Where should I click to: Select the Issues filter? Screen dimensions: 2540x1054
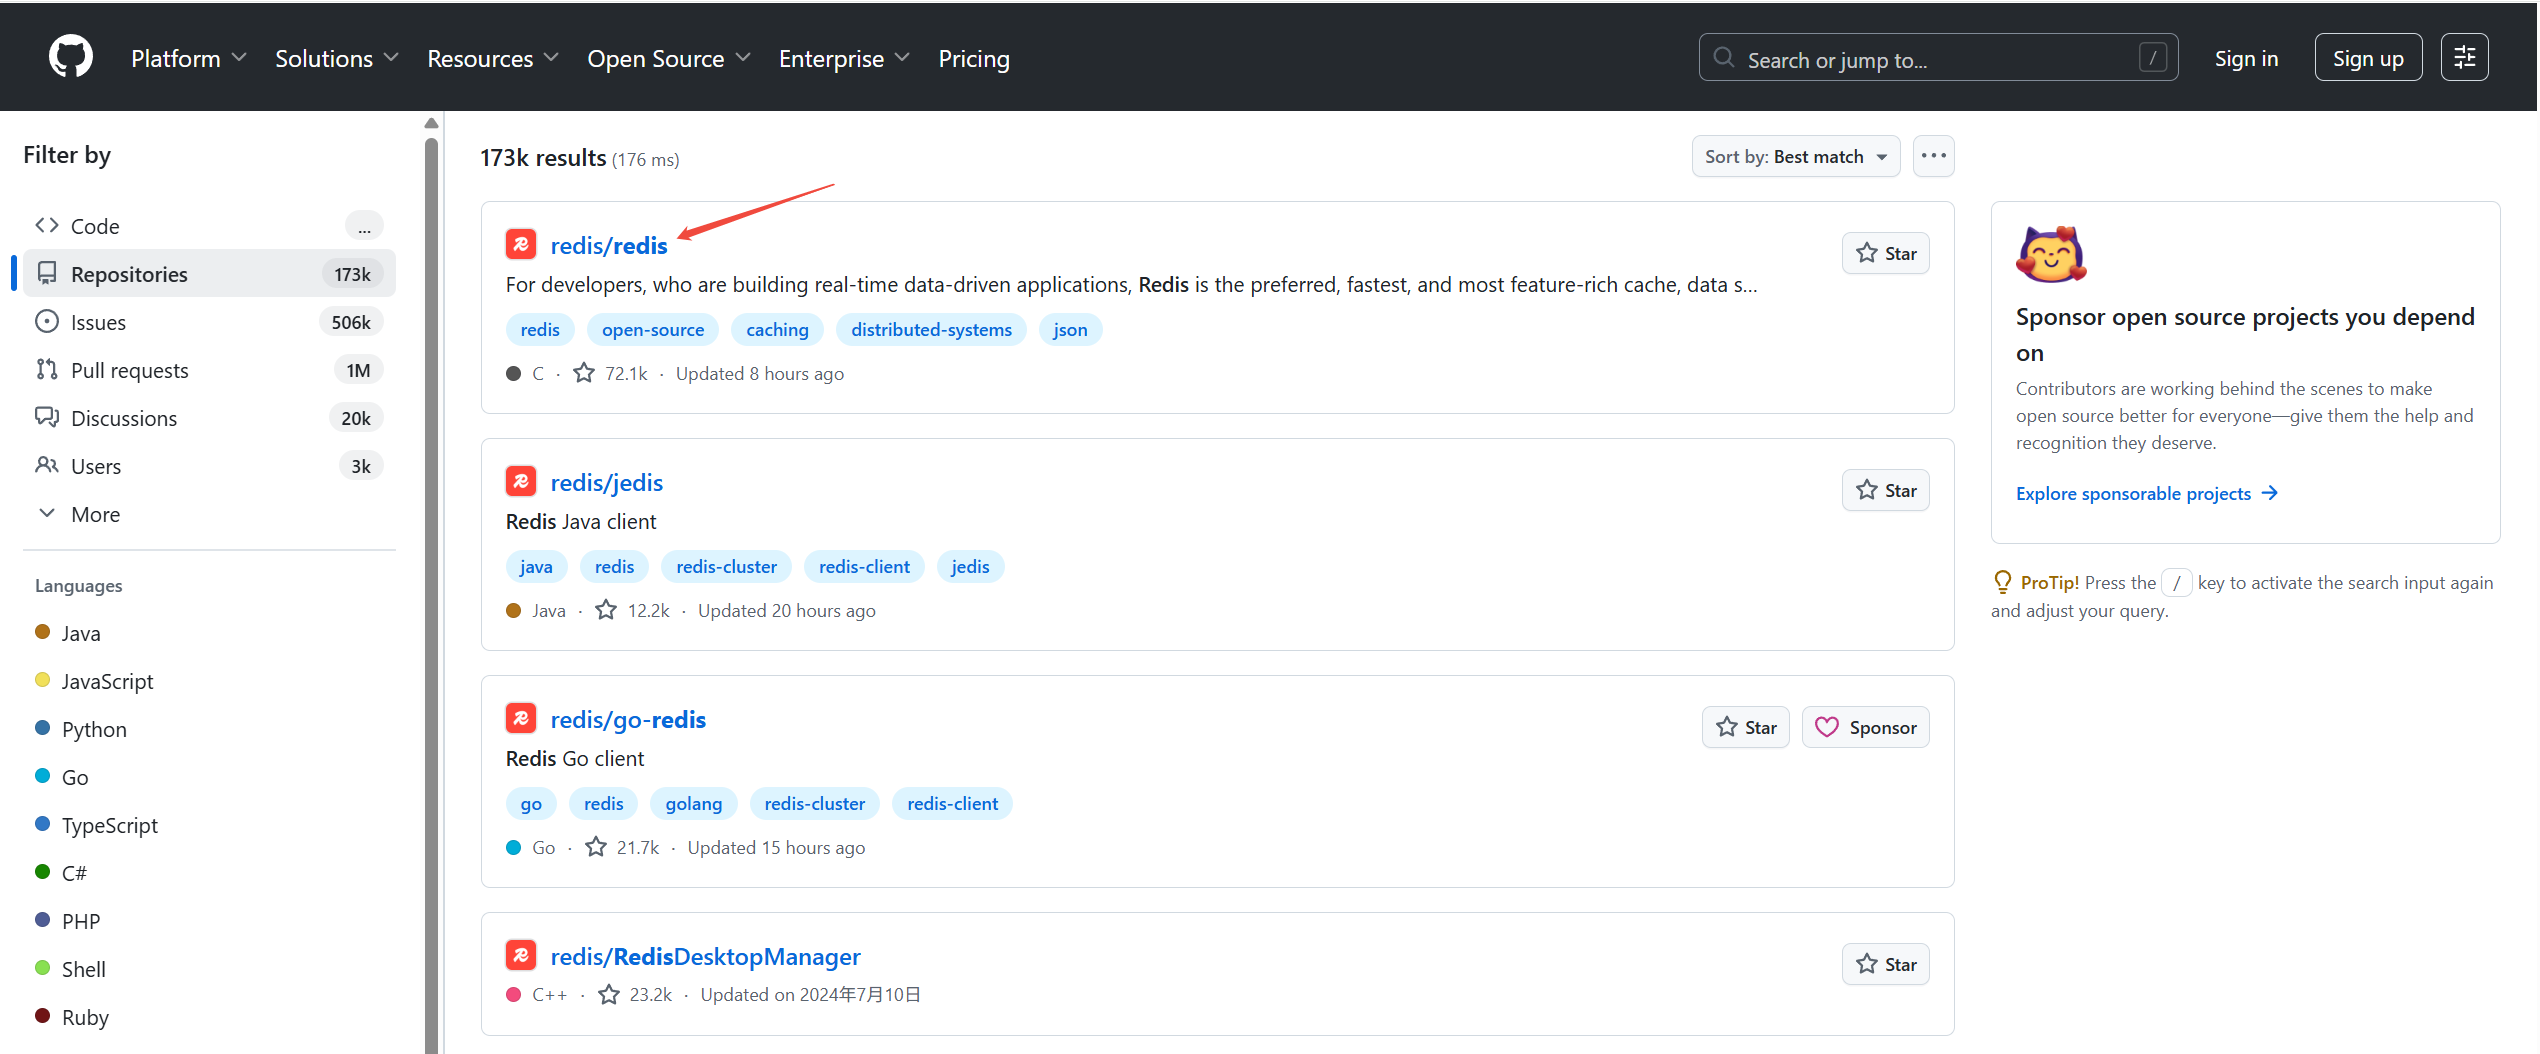(98, 322)
